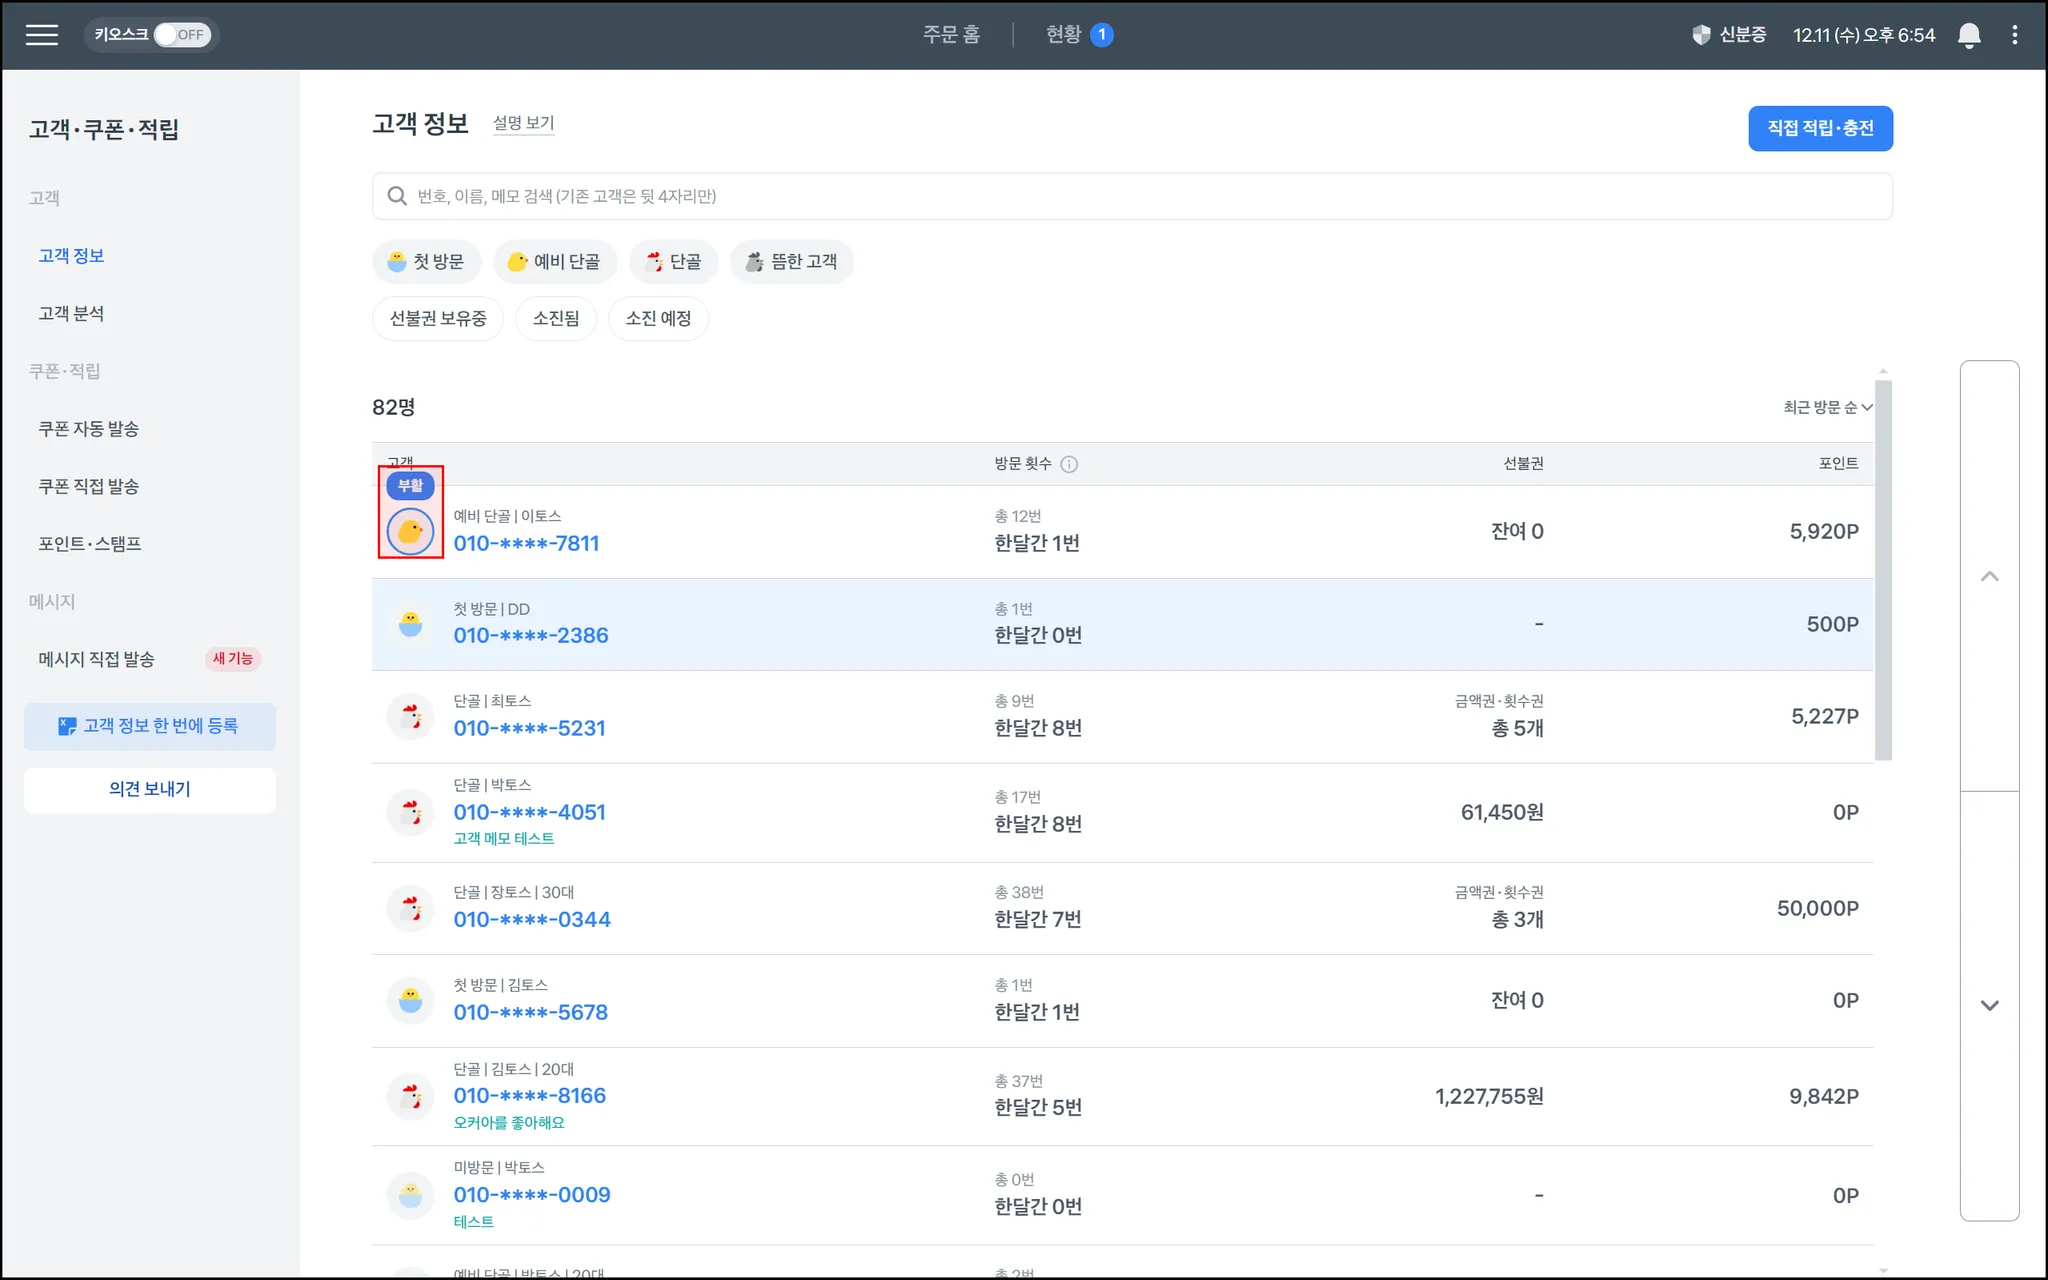Open the 설명 보기 link

coord(523,123)
